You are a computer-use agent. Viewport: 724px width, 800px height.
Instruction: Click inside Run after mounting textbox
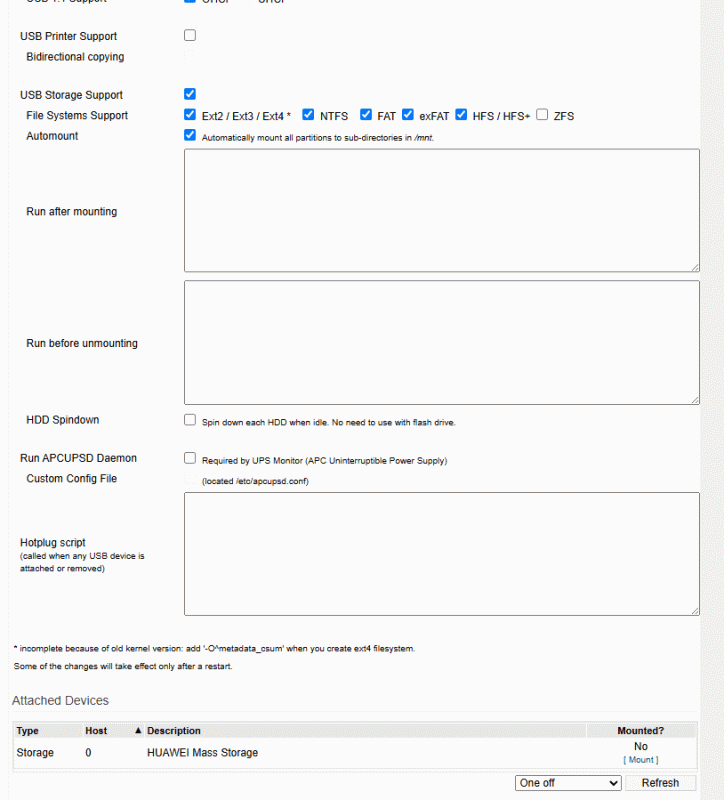pos(441,210)
